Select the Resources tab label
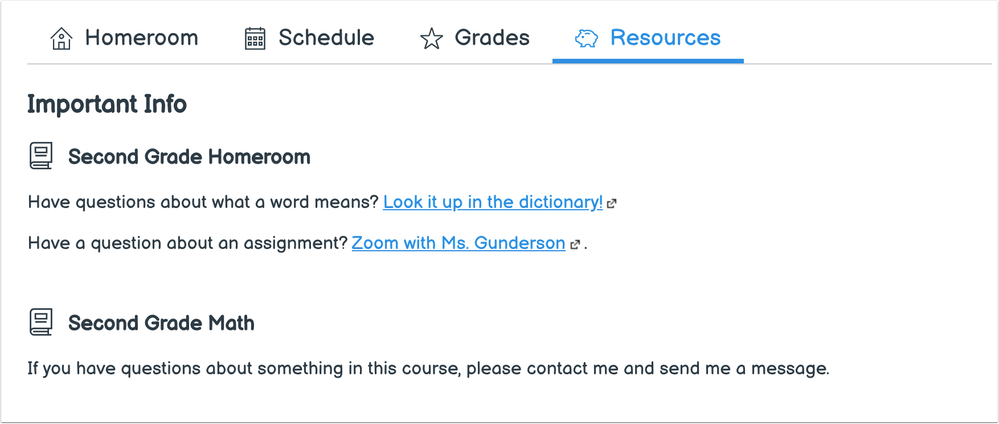The height and width of the screenshot is (424, 999). (x=665, y=38)
